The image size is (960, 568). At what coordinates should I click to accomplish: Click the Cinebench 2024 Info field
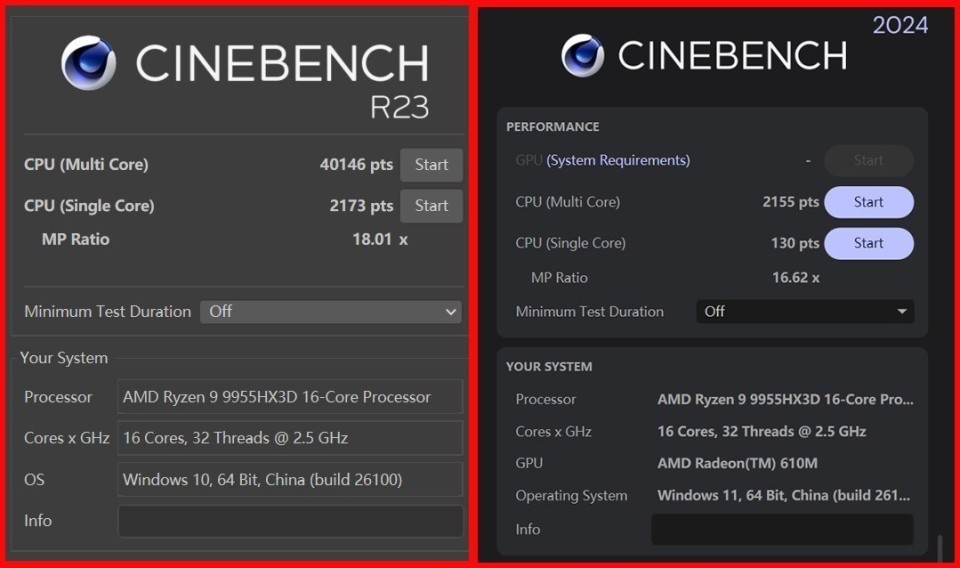781,529
